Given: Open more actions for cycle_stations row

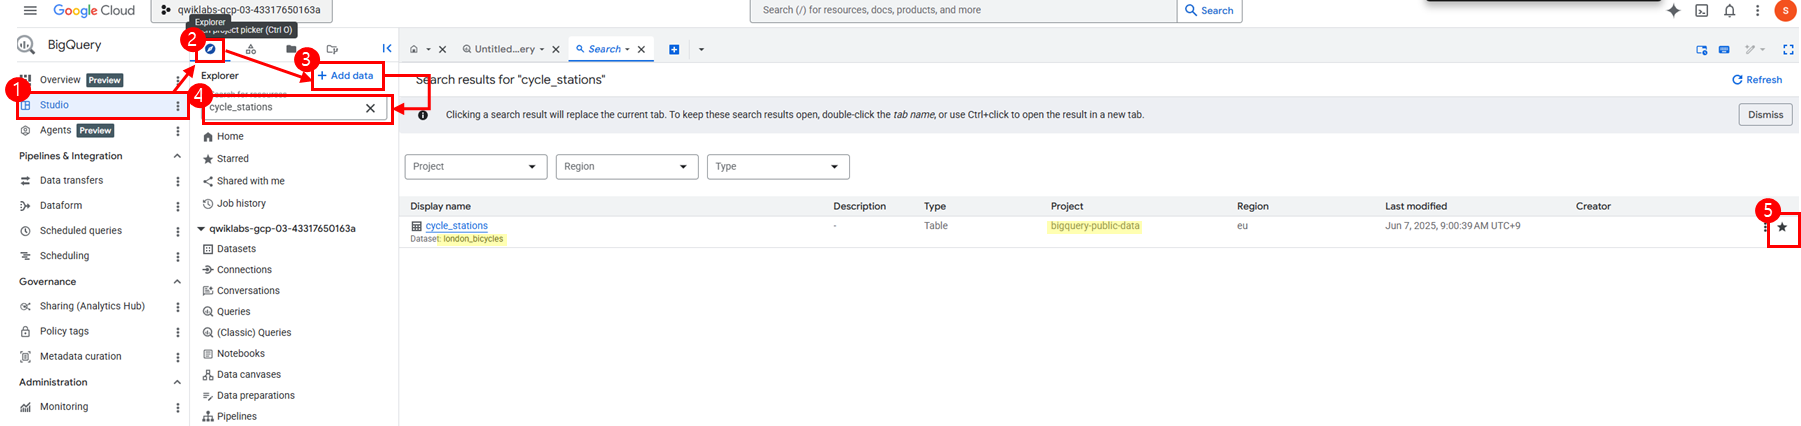Looking at the screenshot, I should tap(1765, 227).
